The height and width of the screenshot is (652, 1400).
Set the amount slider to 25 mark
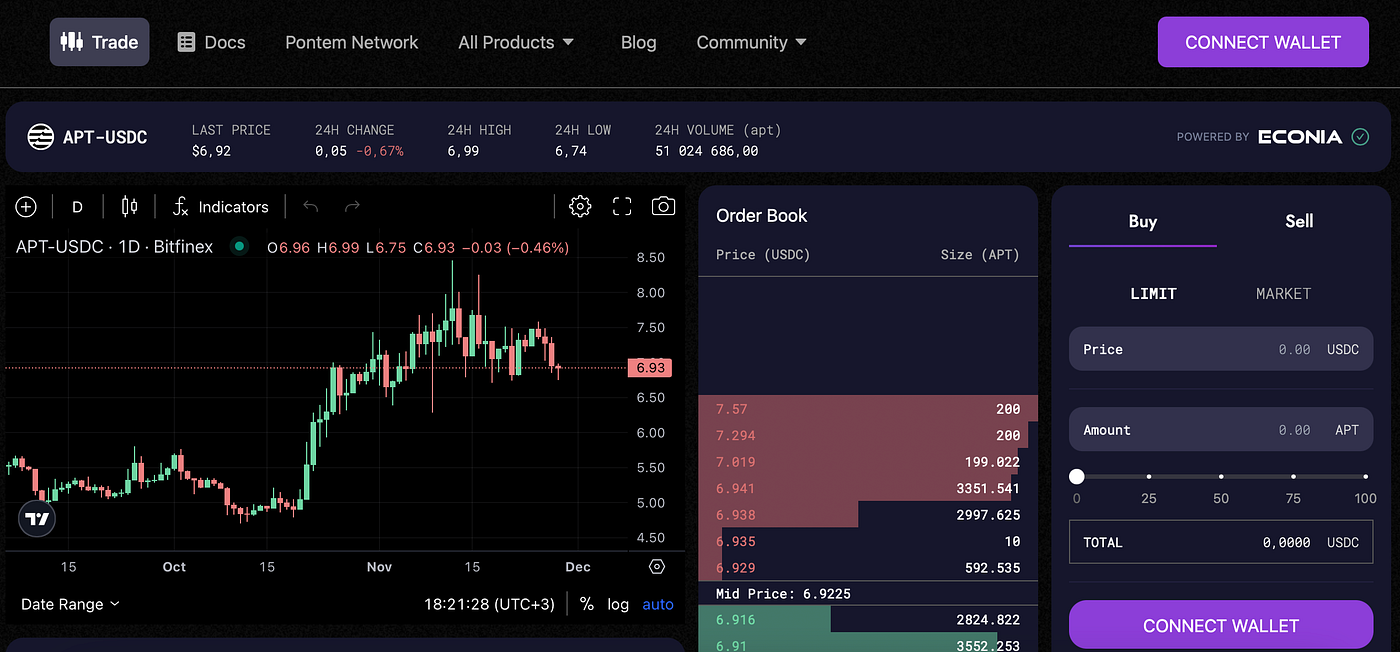[x=1149, y=477]
